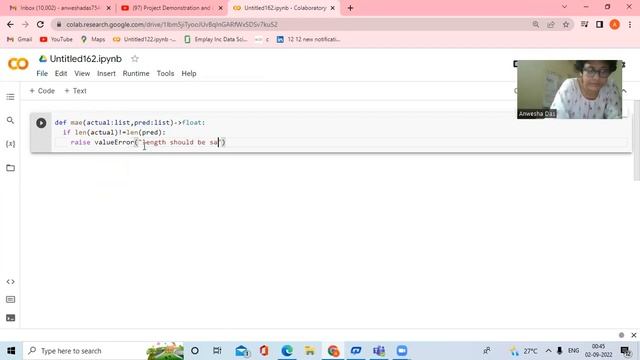
Task: Show hidden system tray icons
Action: [x=548, y=351]
